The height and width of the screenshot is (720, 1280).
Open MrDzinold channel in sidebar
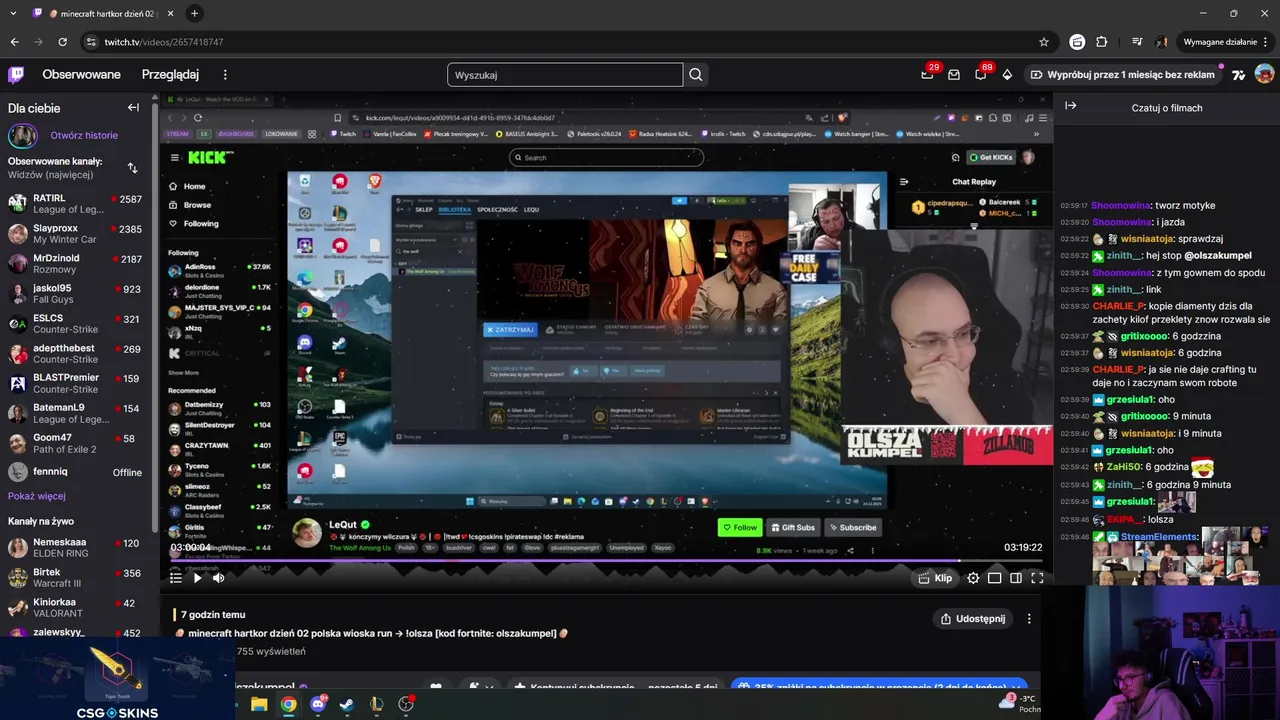pos(75,264)
